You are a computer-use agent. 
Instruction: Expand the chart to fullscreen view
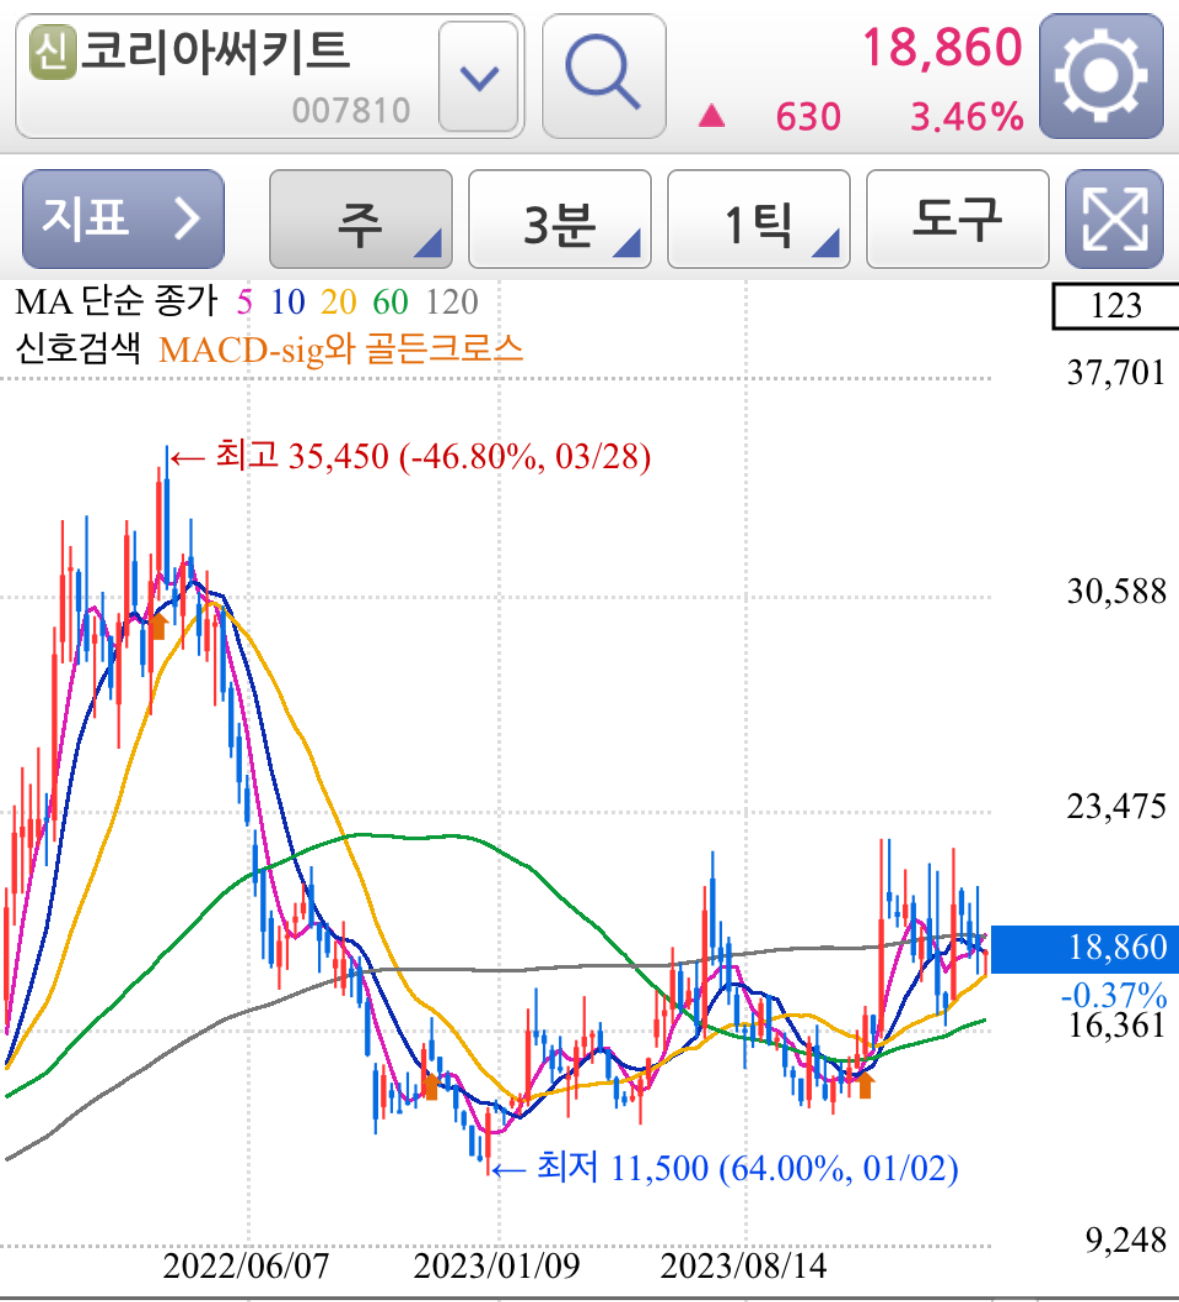[1113, 219]
